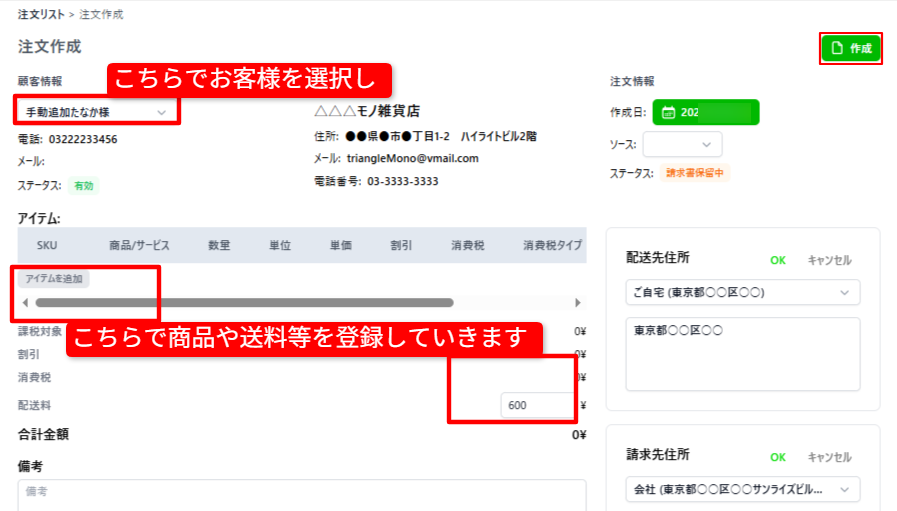Click the 注文リスト breadcrumb link
Viewport: 897px width, 511px height.
pyautogui.click(x=40, y=15)
